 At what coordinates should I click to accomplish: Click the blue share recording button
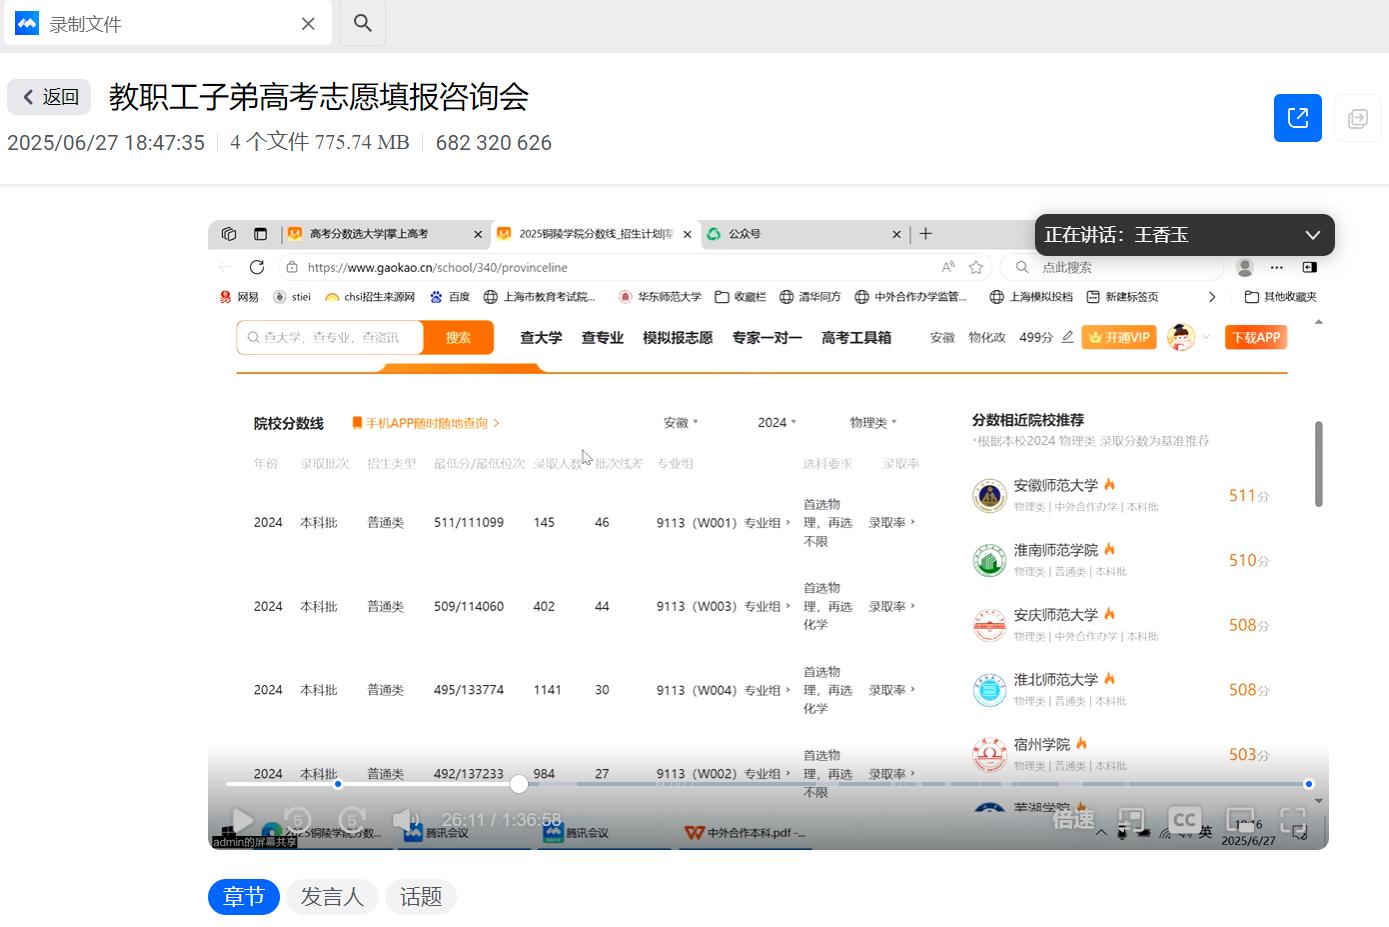pyautogui.click(x=1298, y=118)
